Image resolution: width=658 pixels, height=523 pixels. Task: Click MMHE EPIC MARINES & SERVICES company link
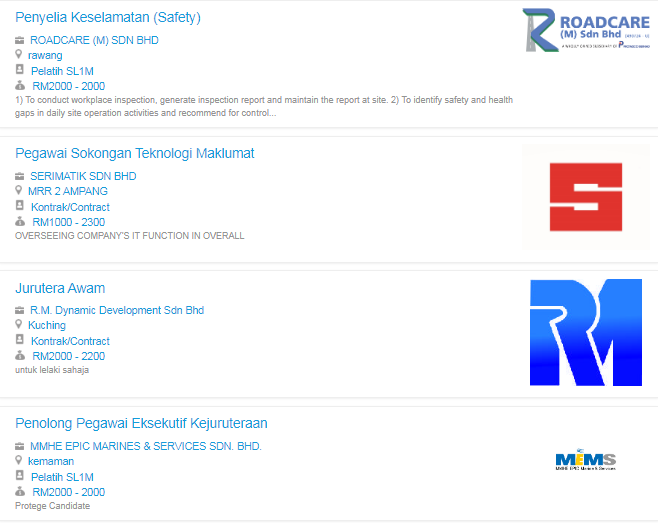[x=146, y=446]
